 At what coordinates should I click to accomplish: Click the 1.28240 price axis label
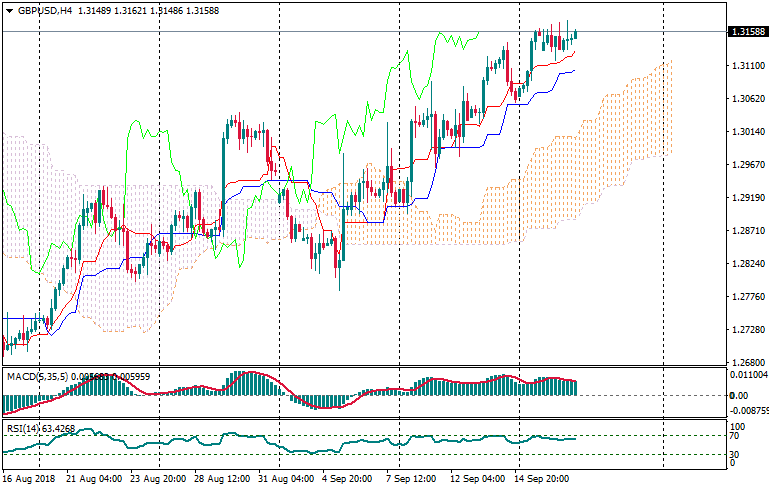(747, 264)
